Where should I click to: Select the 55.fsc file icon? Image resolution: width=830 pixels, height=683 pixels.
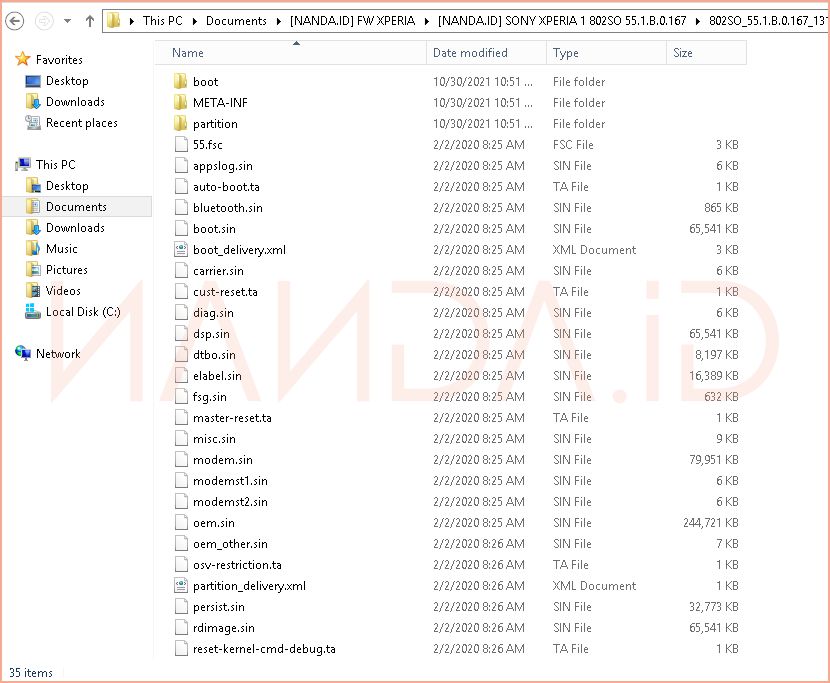pyautogui.click(x=180, y=145)
